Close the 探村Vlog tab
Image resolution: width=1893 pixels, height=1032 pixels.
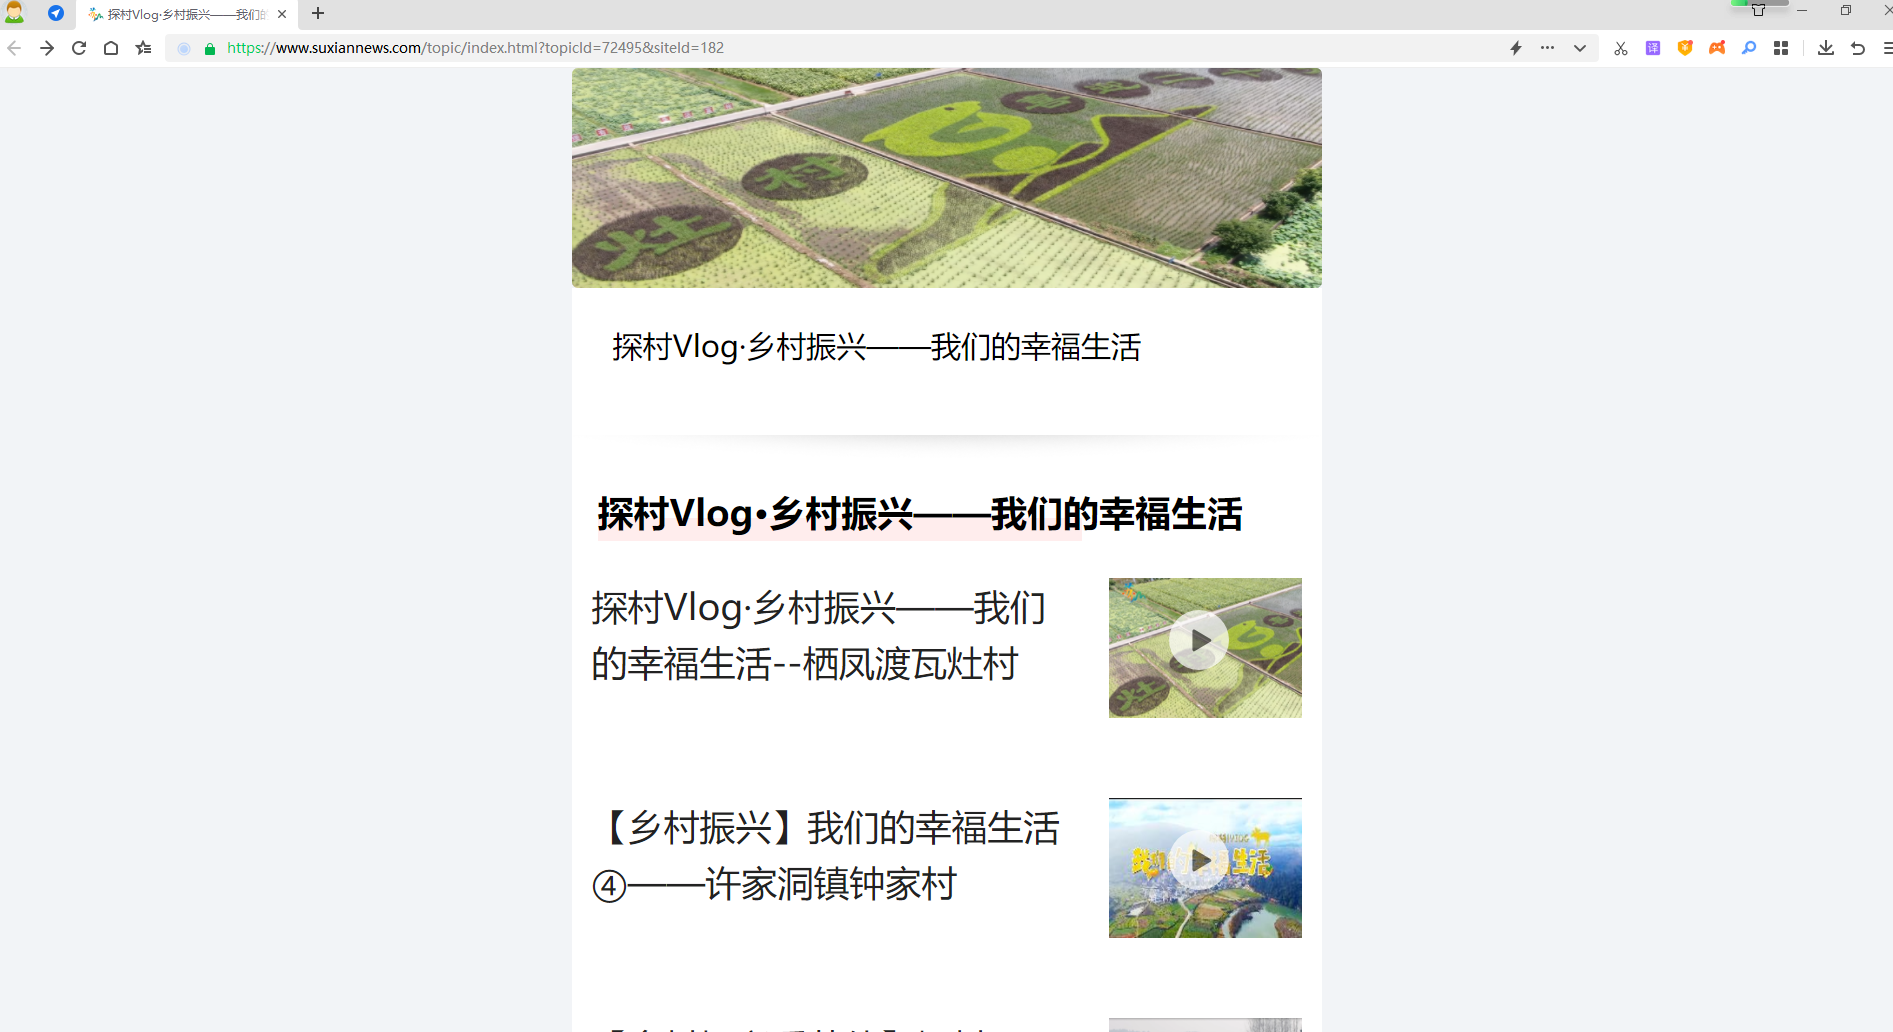tap(282, 14)
